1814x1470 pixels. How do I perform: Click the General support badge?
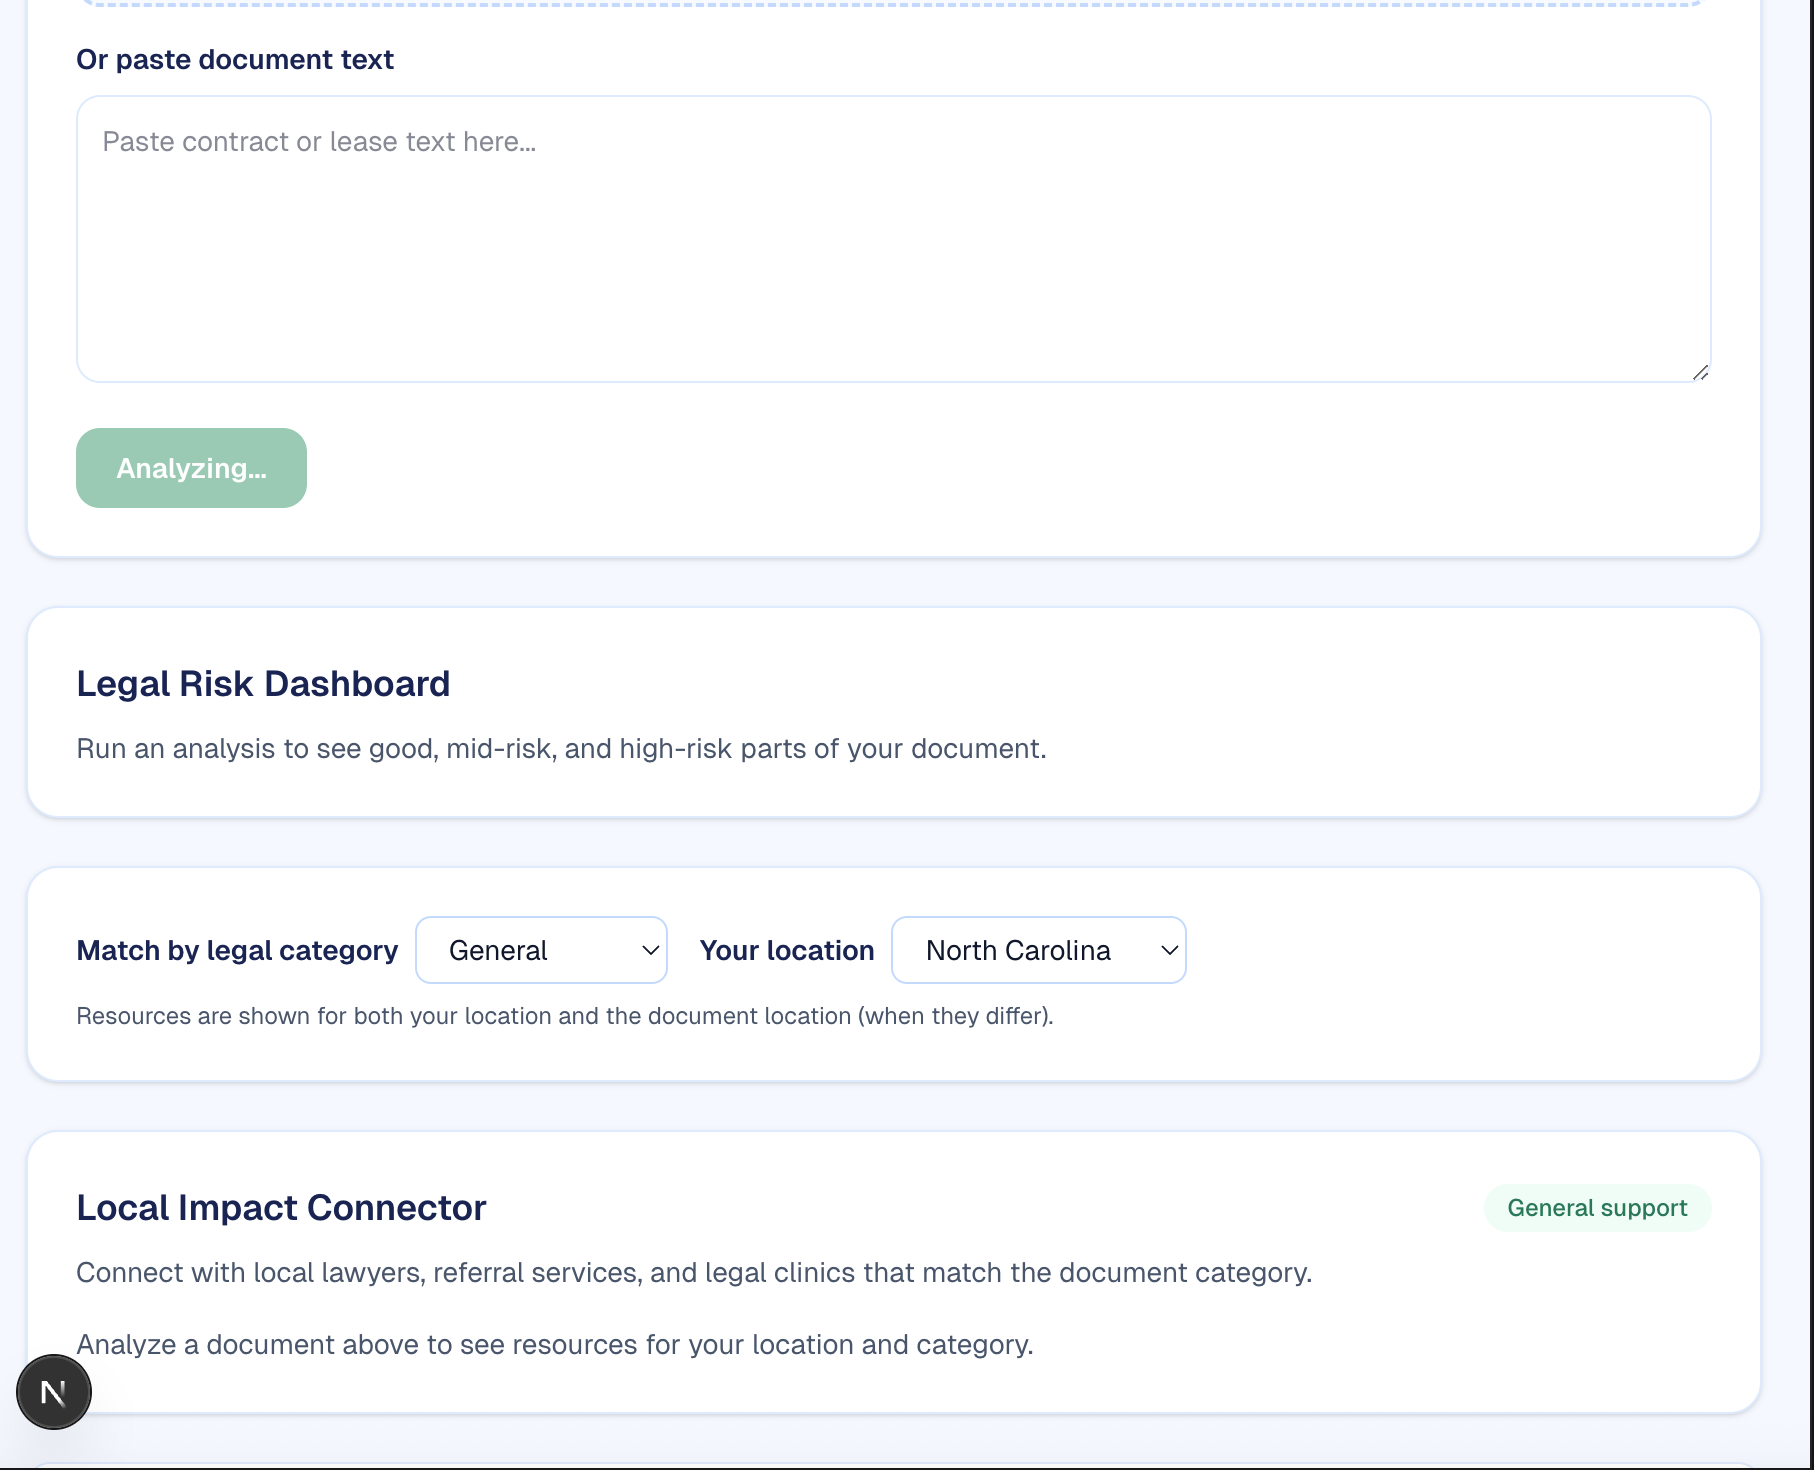(1597, 1208)
